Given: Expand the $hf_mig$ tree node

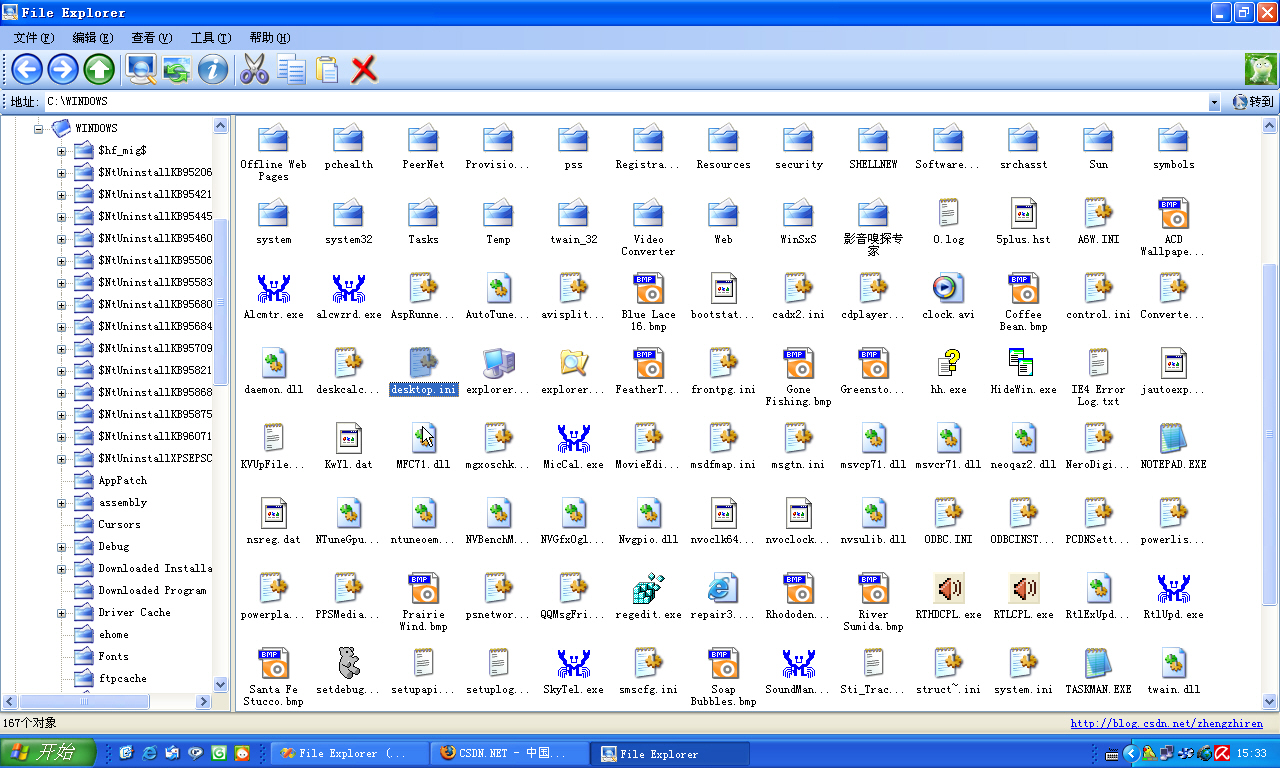Looking at the screenshot, I should [62, 151].
